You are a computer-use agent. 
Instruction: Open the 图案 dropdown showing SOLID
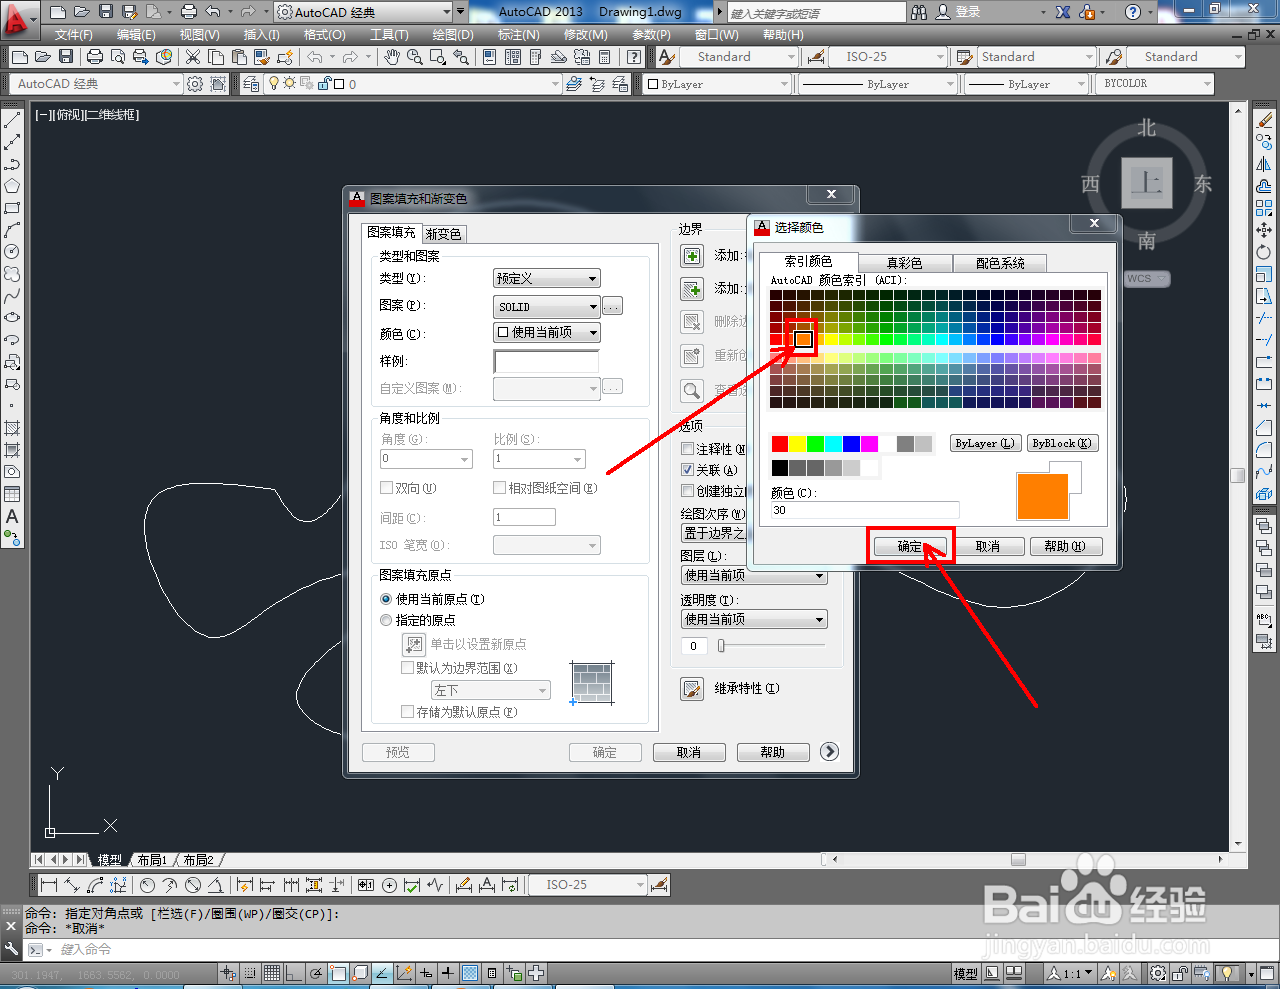(x=547, y=307)
